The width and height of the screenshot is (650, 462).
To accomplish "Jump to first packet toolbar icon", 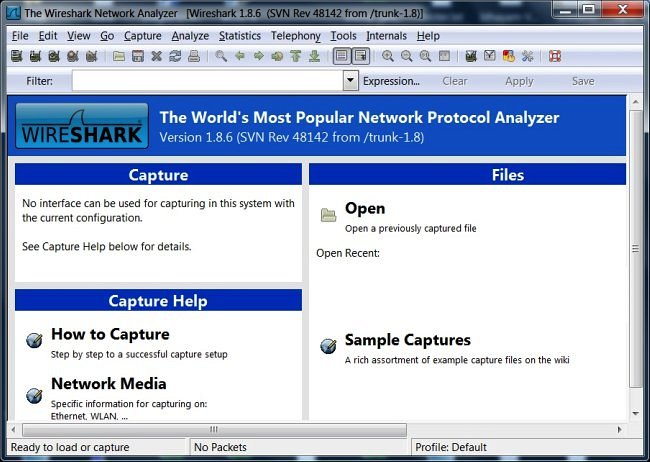I will click(296, 56).
